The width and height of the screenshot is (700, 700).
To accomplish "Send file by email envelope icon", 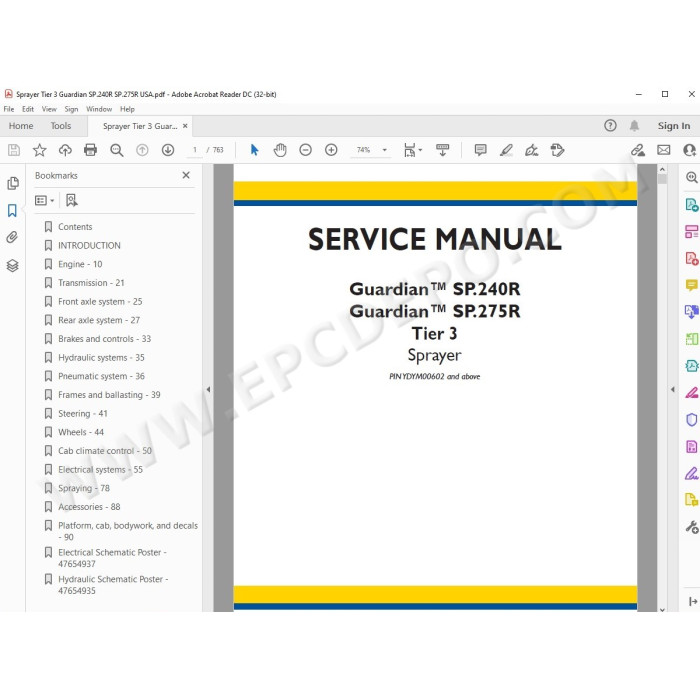I will click(664, 150).
